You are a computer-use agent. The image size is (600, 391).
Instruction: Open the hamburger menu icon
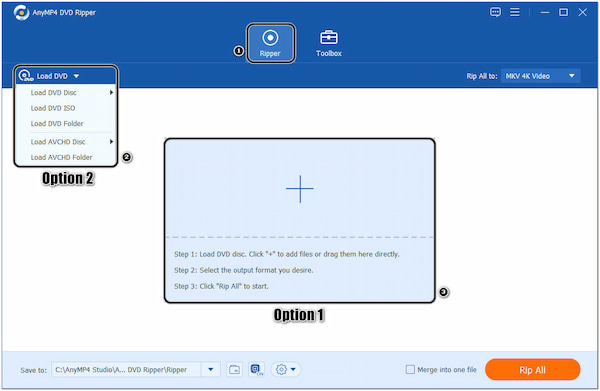[515, 12]
